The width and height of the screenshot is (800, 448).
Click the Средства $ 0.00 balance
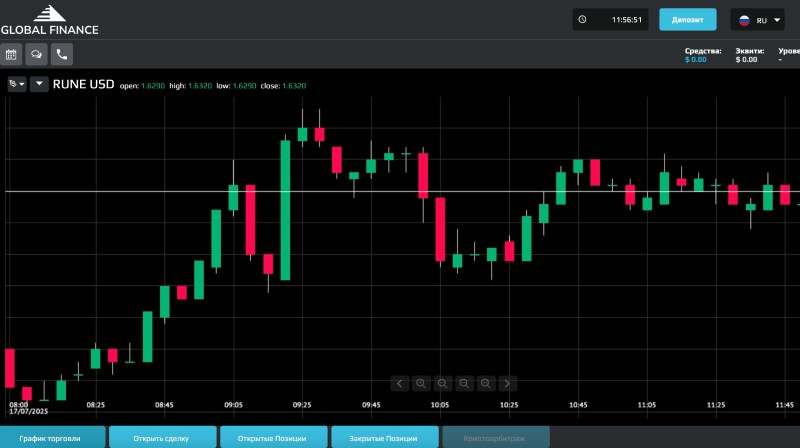click(x=703, y=55)
